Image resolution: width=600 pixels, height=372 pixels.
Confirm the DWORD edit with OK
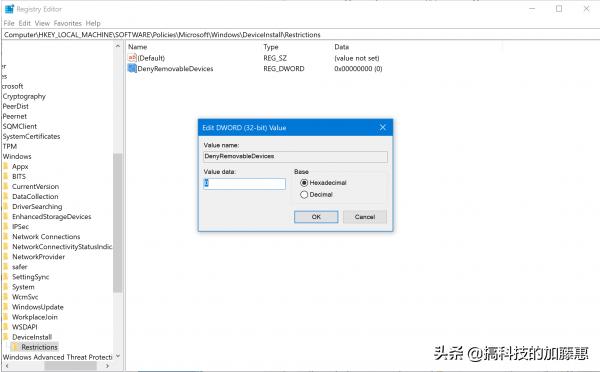316,217
